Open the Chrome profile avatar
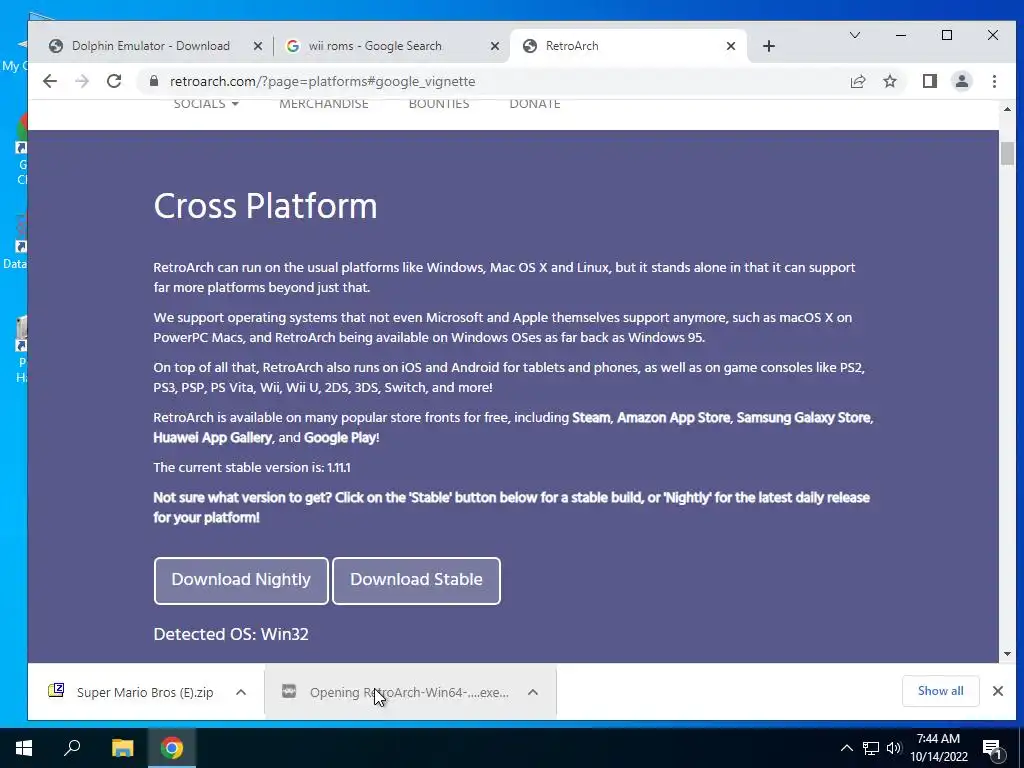Image resolution: width=1024 pixels, height=768 pixels. [x=961, y=81]
